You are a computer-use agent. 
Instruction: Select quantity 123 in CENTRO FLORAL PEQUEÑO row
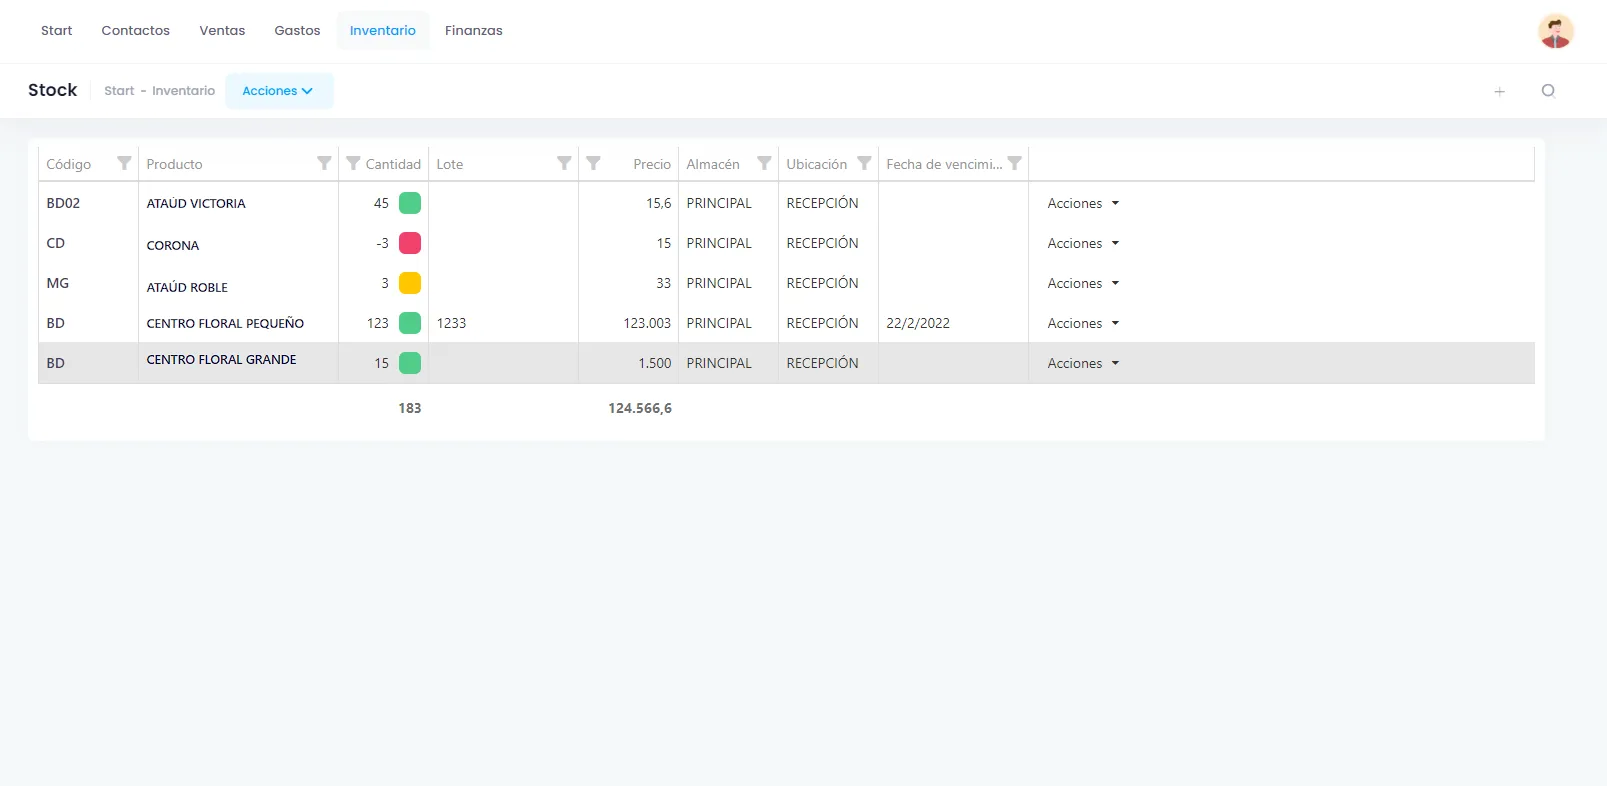tap(378, 323)
